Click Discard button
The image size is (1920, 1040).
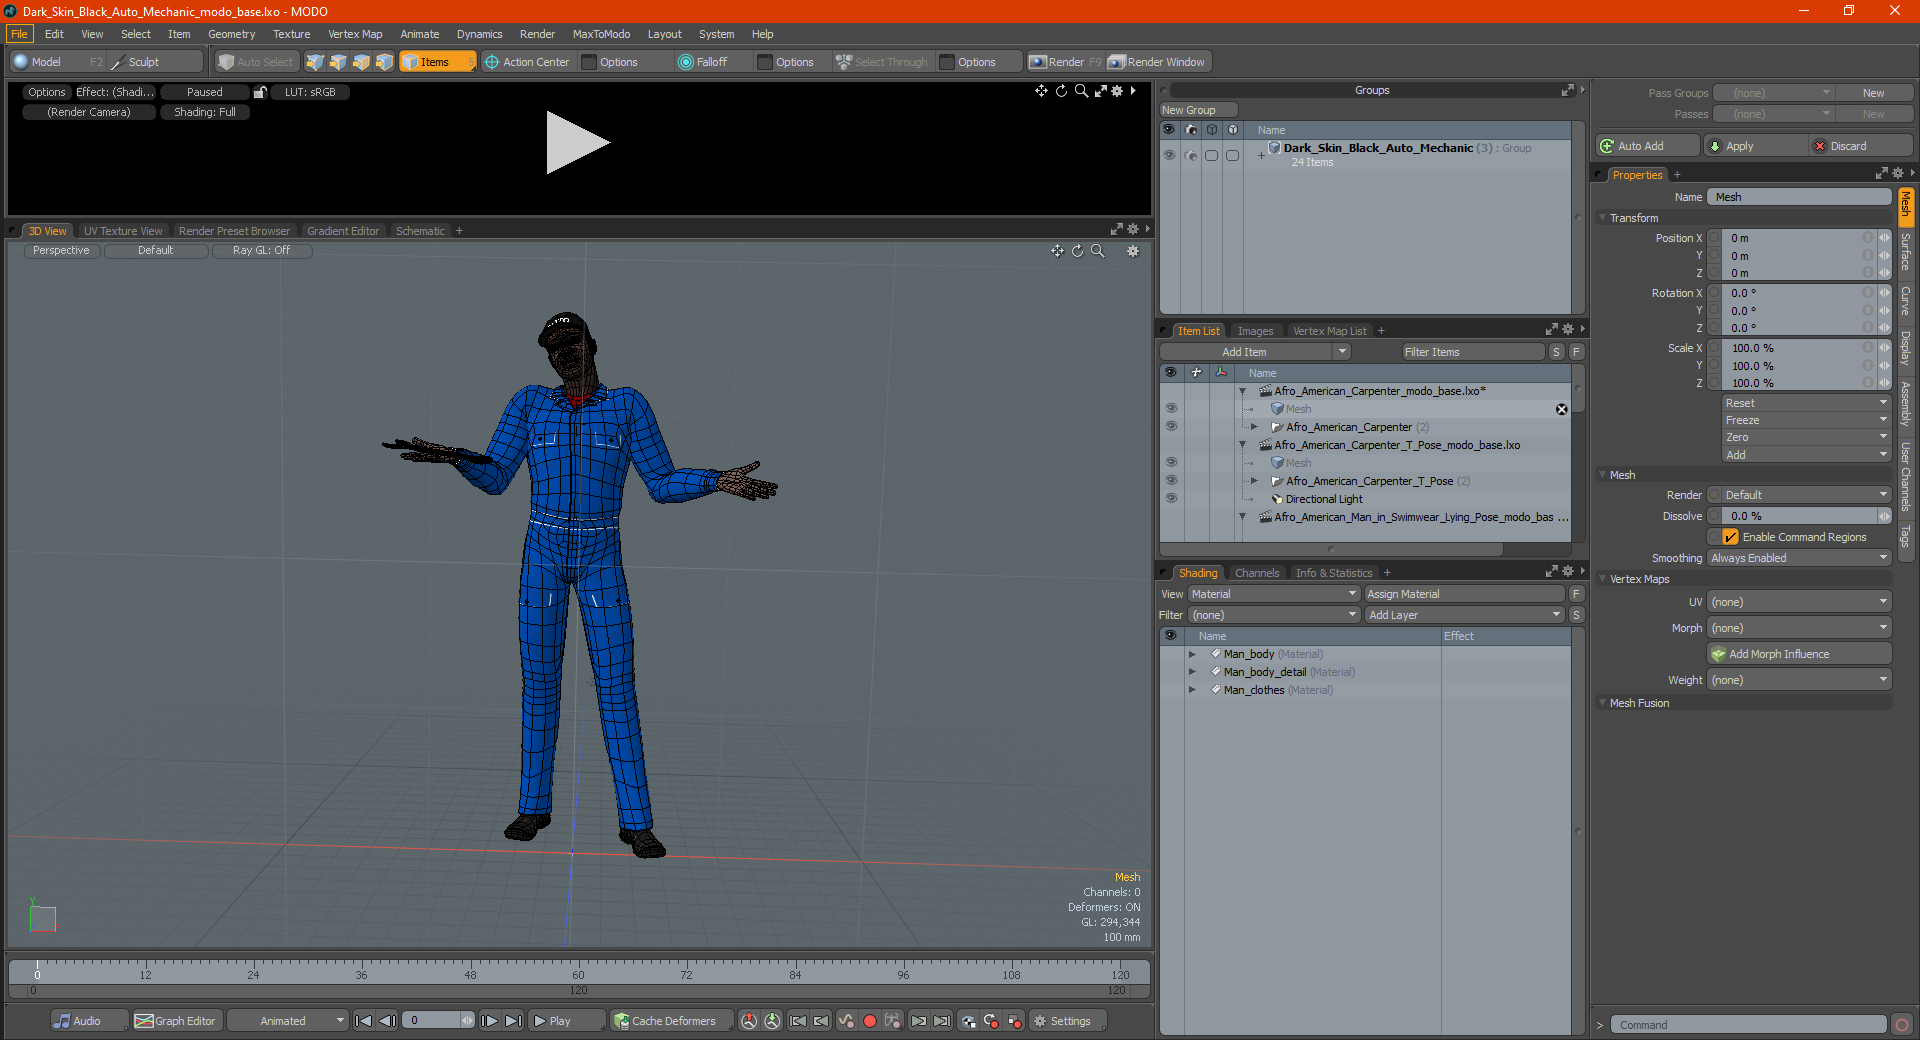coord(1862,146)
